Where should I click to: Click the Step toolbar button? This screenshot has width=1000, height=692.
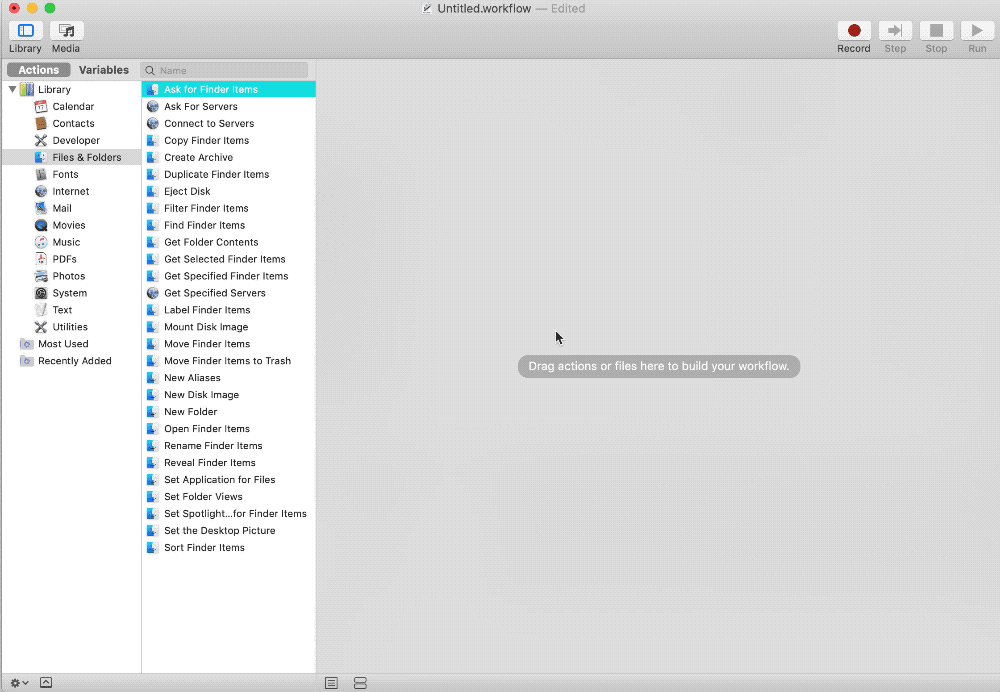895,31
